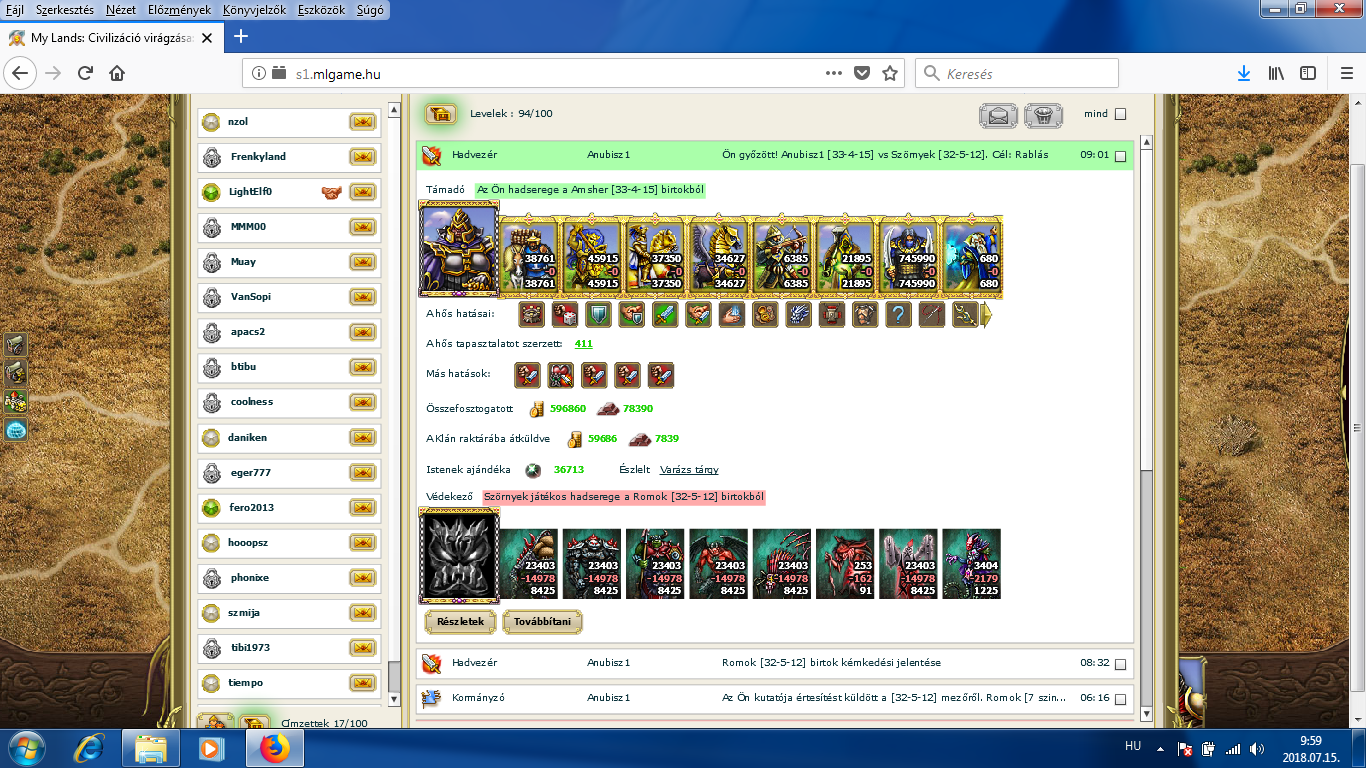
Task: Check the box for the 09:01 battle report
Action: [x=1120, y=156]
